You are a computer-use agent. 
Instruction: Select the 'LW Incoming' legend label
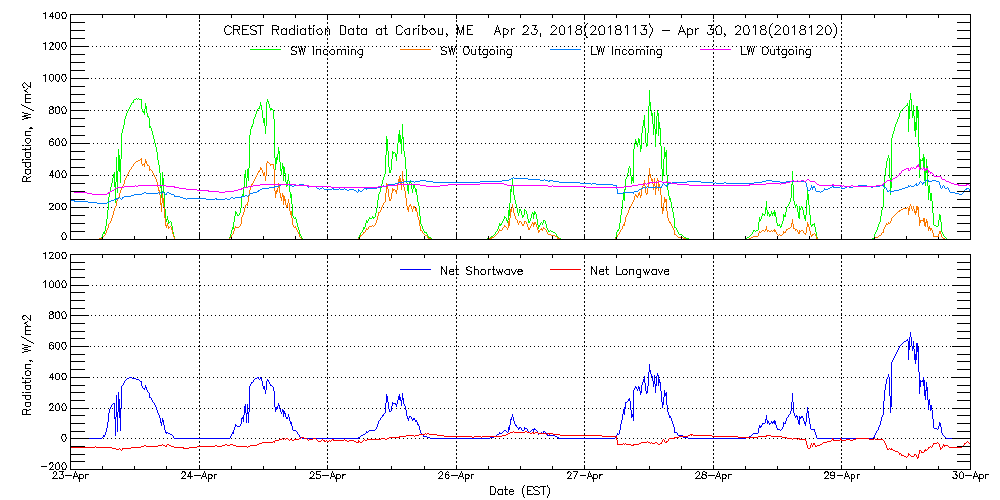(x=626, y=51)
